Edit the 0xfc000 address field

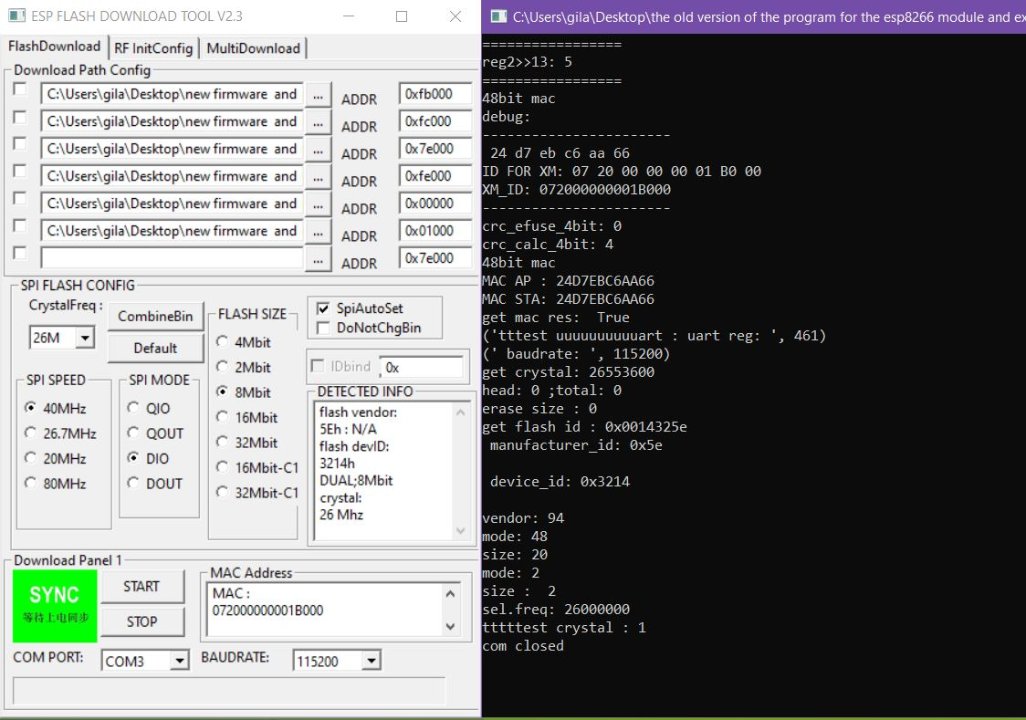click(435, 121)
